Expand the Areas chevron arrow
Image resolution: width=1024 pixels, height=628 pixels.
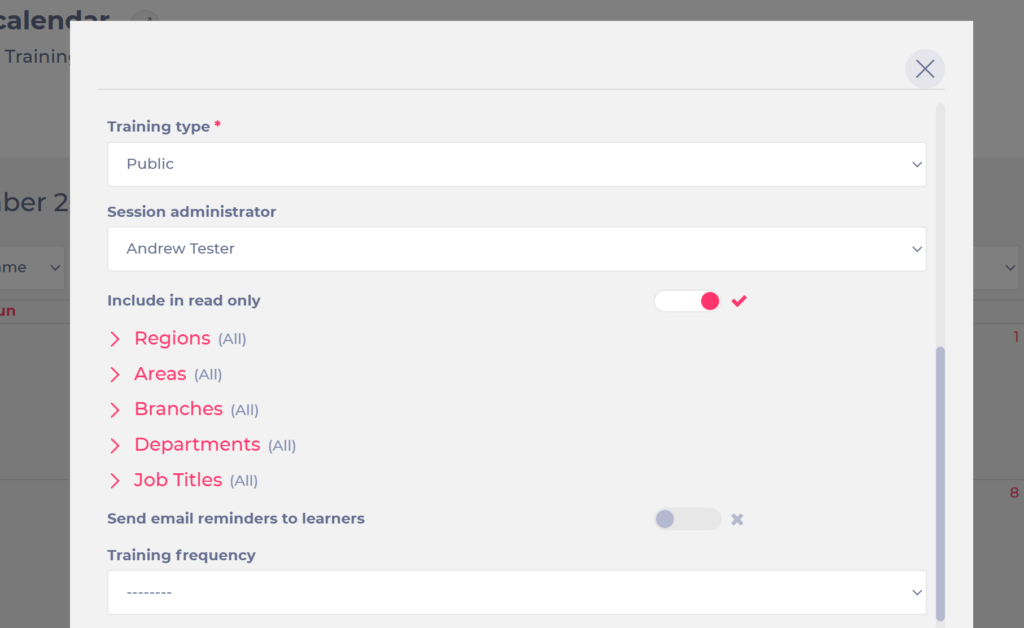click(x=115, y=374)
